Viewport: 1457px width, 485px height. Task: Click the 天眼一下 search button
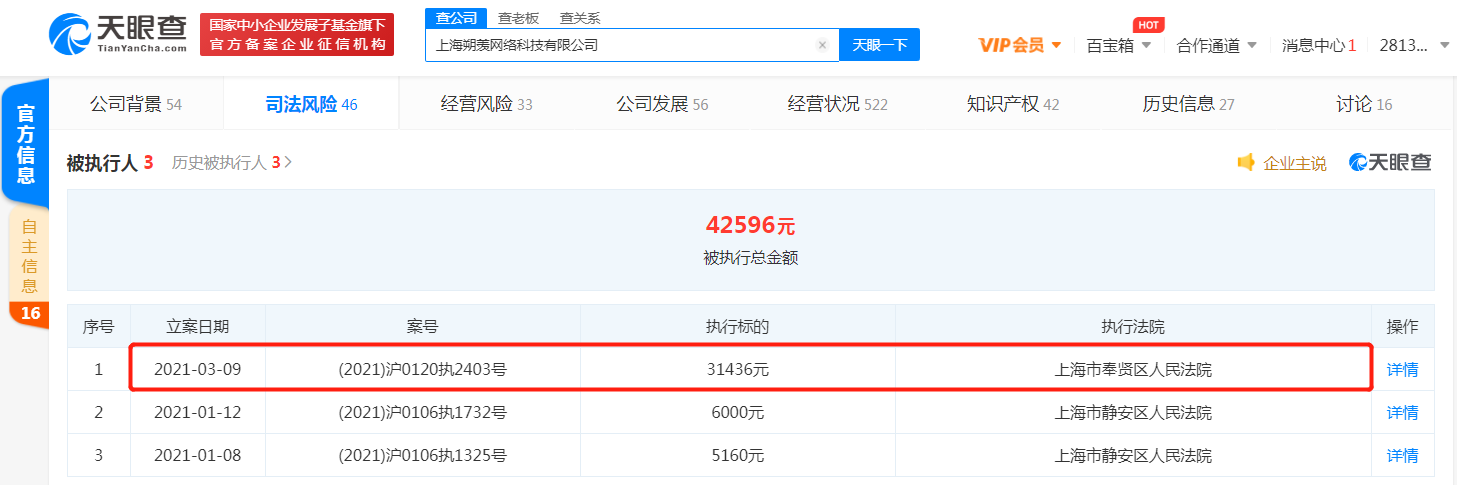pos(879,45)
